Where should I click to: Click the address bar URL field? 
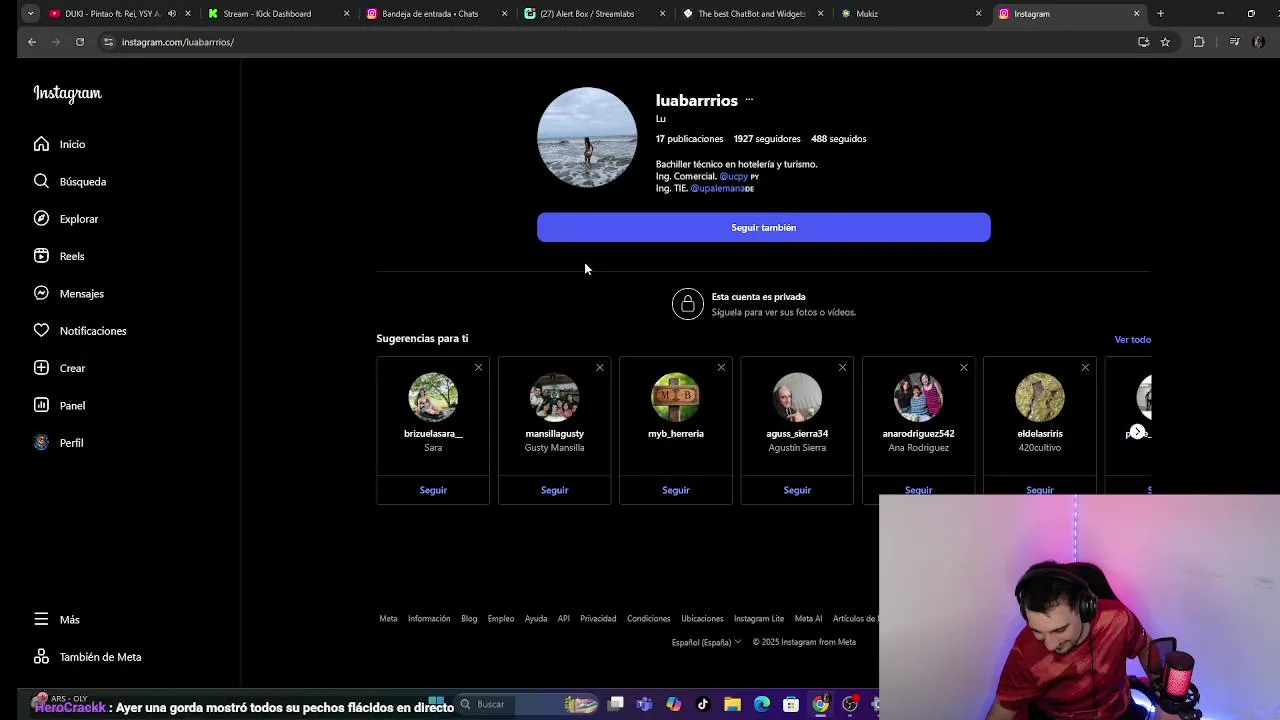(620, 42)
